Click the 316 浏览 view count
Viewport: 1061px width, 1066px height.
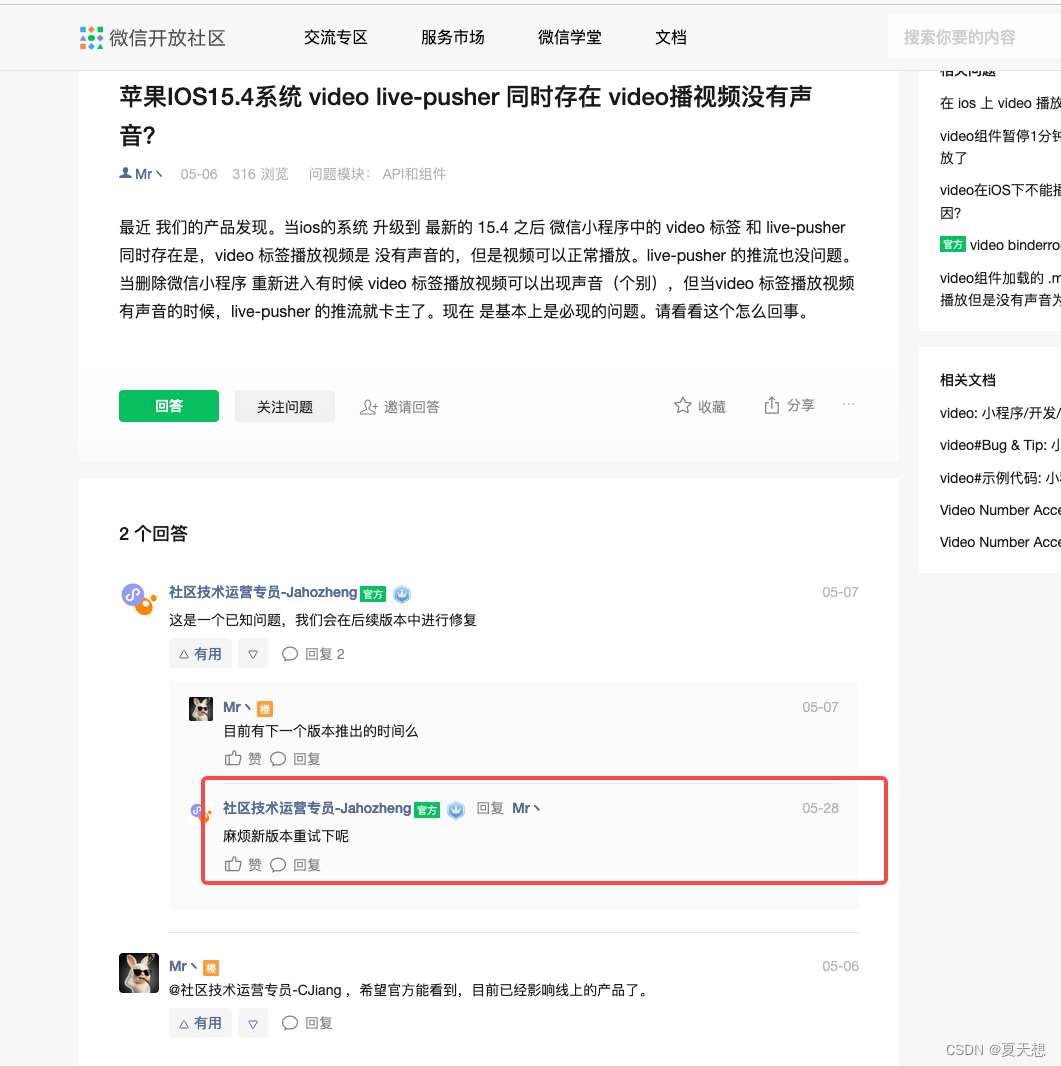pos(260,174)
